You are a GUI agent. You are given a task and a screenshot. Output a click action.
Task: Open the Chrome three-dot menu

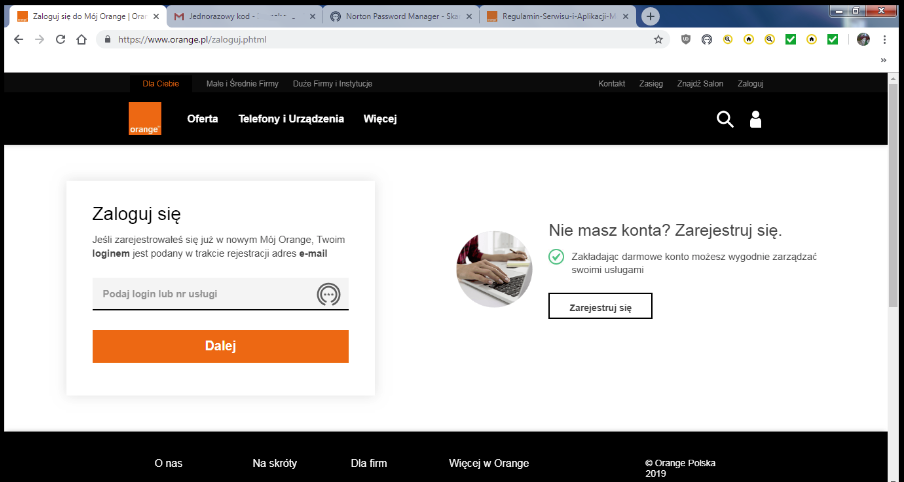pos(884,40)
